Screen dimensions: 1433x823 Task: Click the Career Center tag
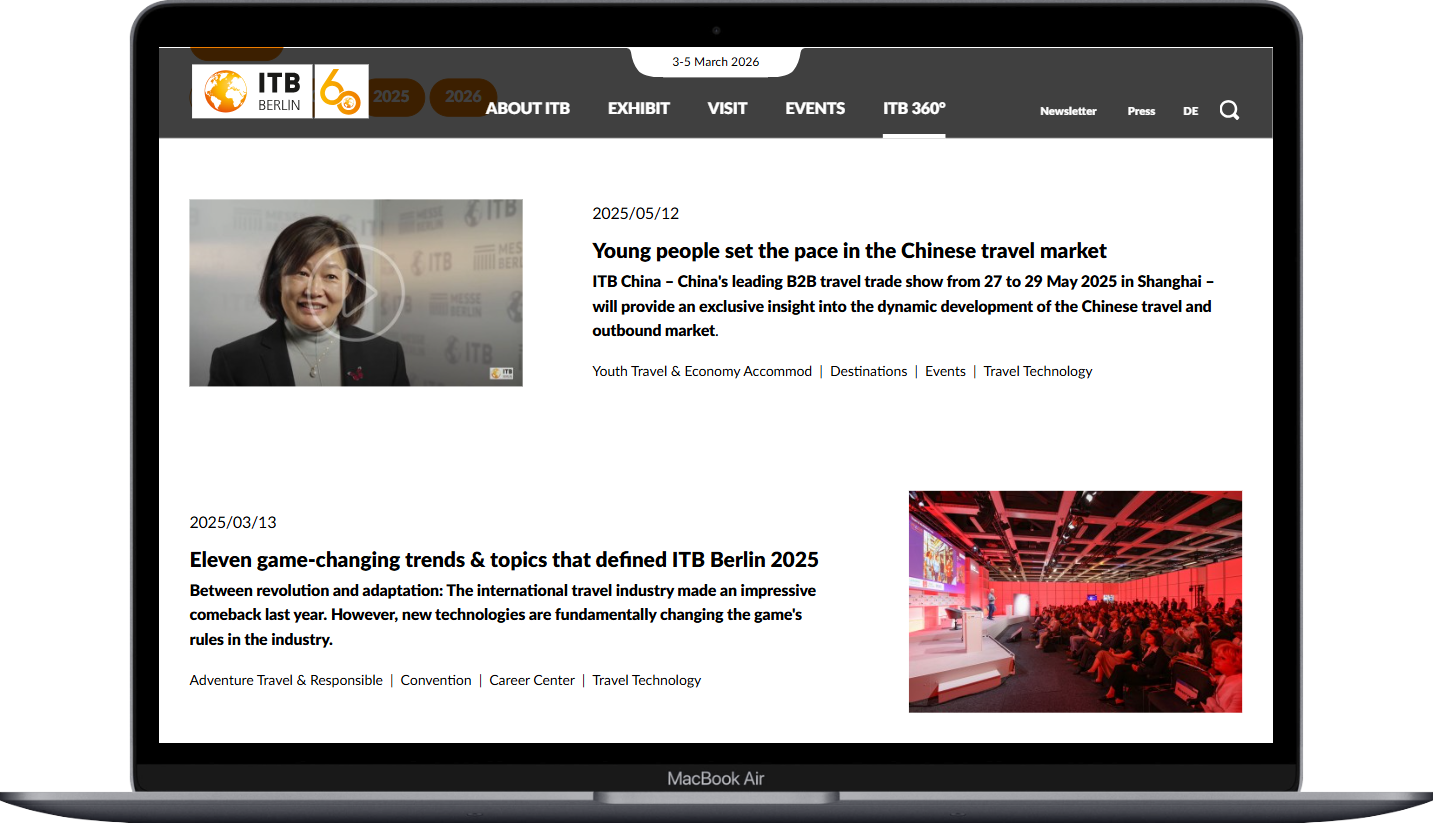[x=532, y=680]
